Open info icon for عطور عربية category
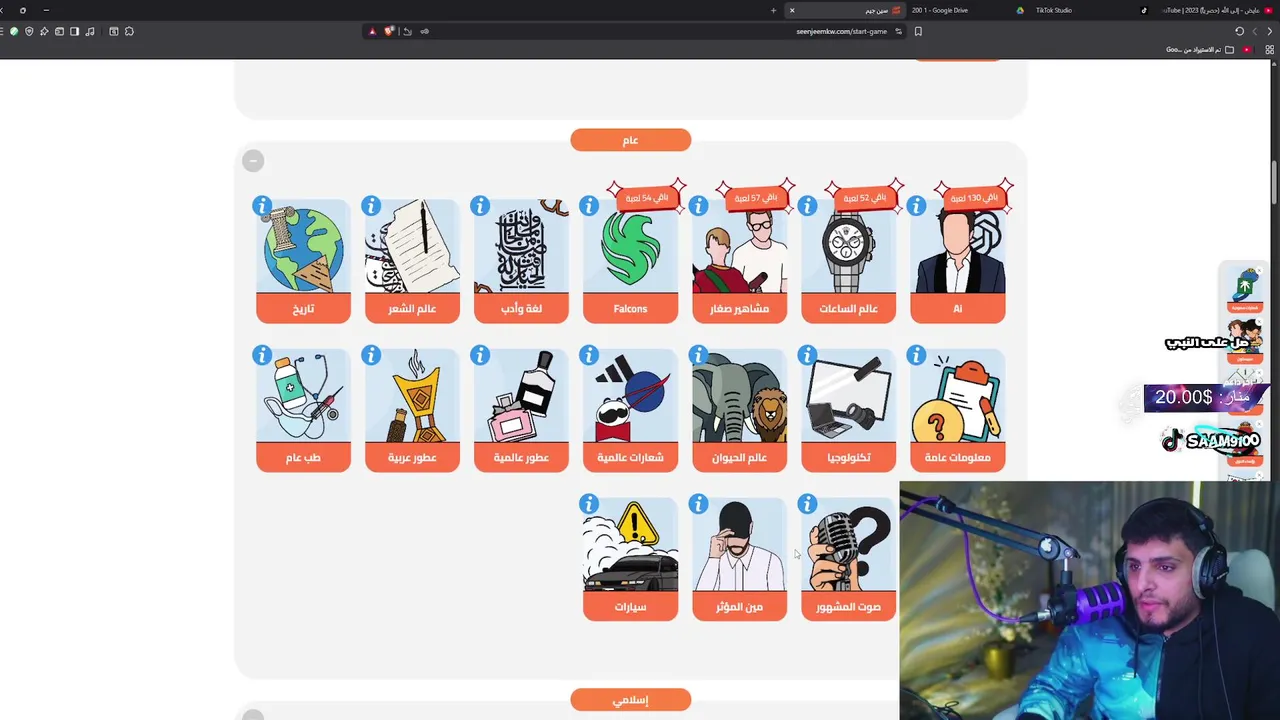The width and height of the screenshot is (1280, 720). click(x=371, y=355)
